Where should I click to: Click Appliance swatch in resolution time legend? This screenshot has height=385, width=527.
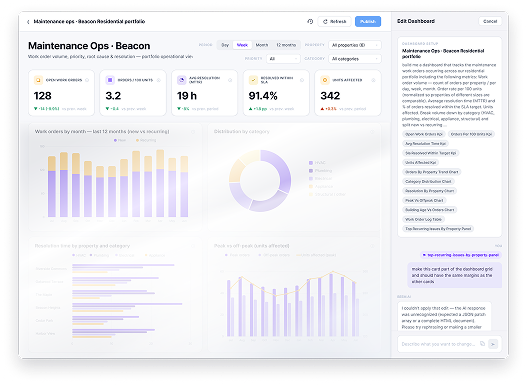[146, 255]
